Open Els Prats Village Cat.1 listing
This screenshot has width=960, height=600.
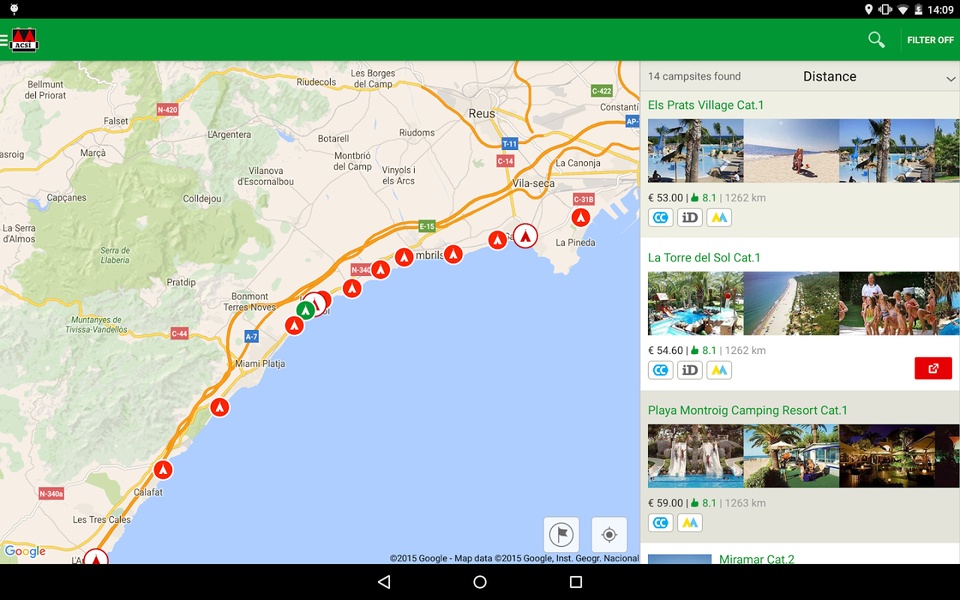tap(705, 105)
